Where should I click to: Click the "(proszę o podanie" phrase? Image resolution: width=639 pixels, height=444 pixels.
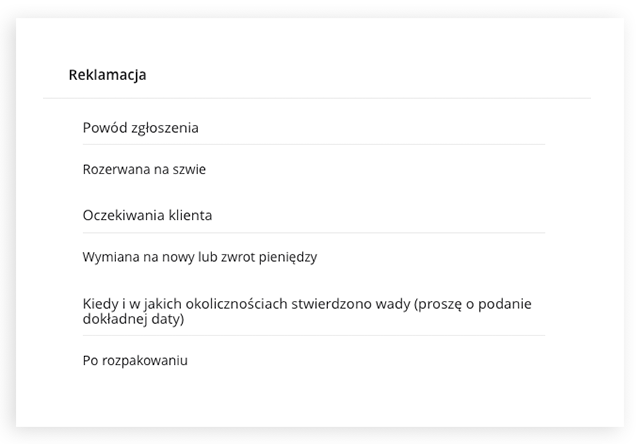point(473,304)
